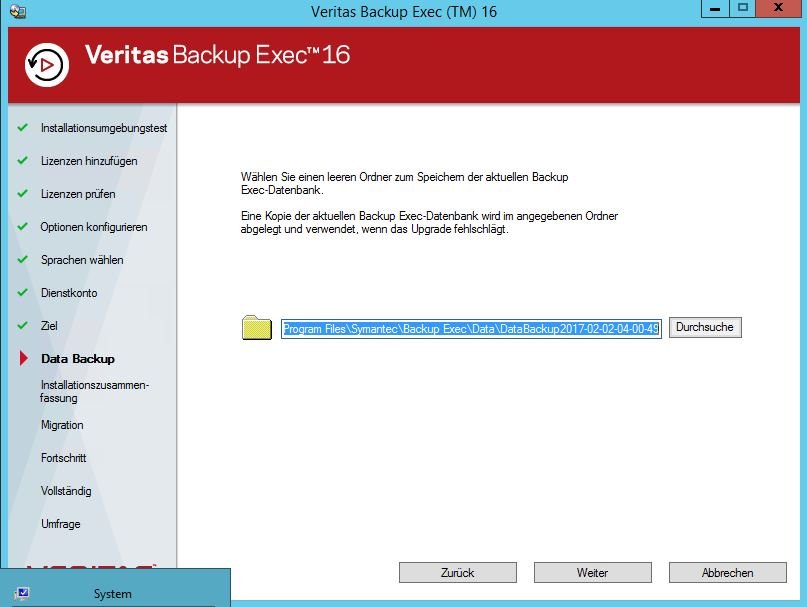Screen dimensions: 807x607
Task: Maximize the installer window
Action: 742,9
